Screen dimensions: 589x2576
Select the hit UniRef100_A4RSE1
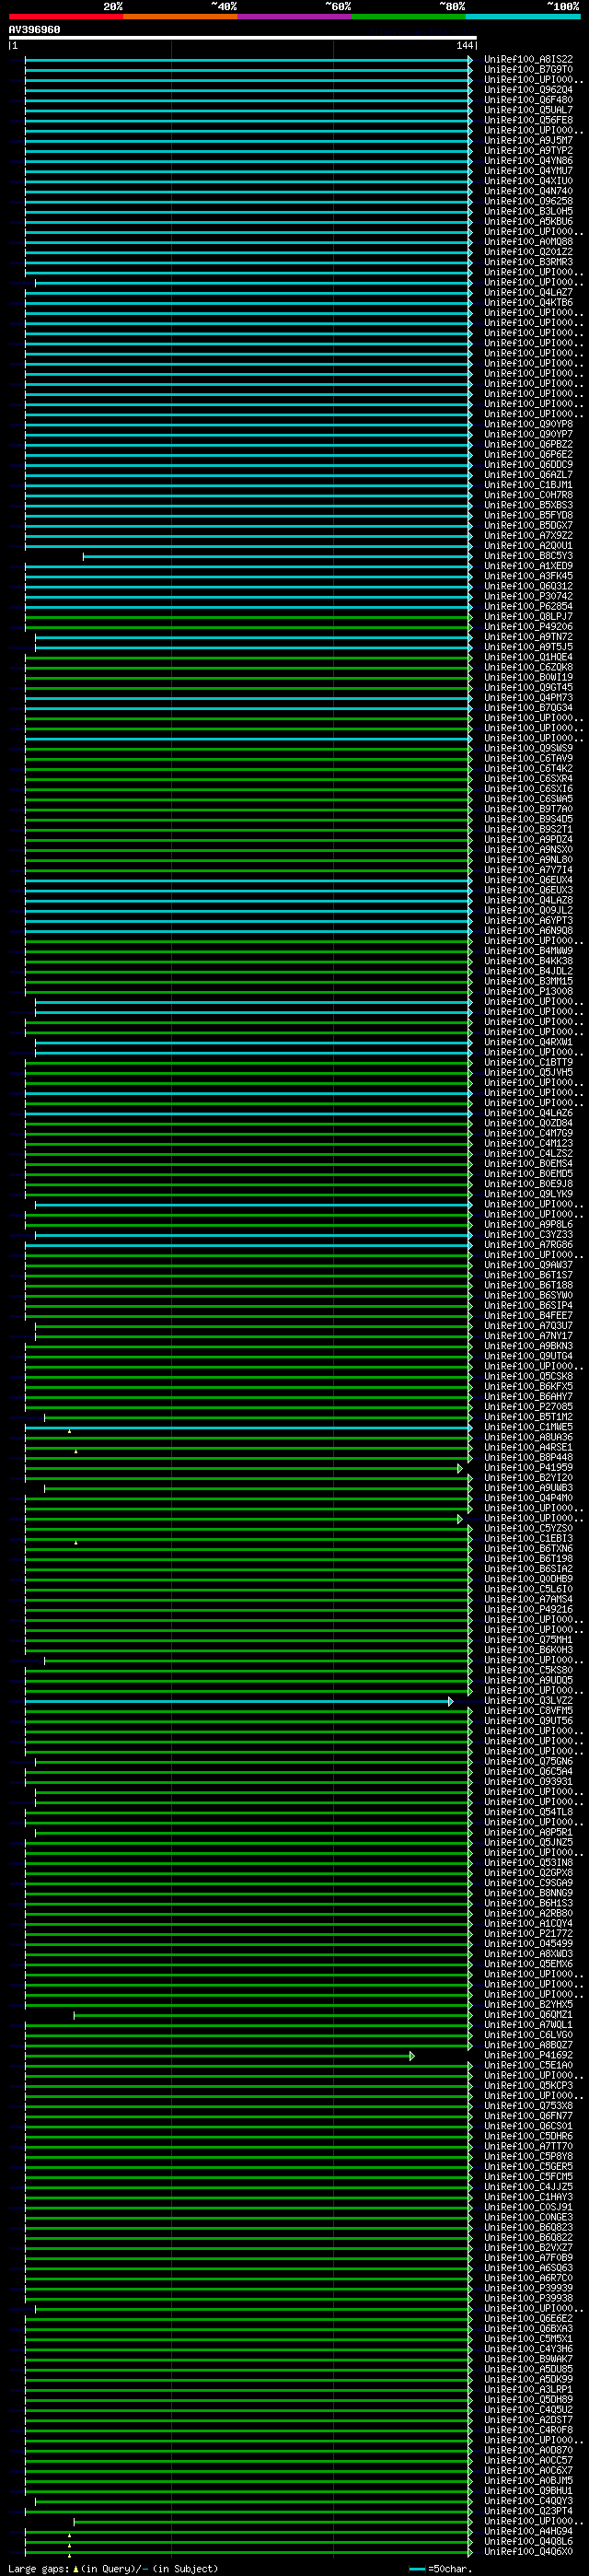point(529,1447)
